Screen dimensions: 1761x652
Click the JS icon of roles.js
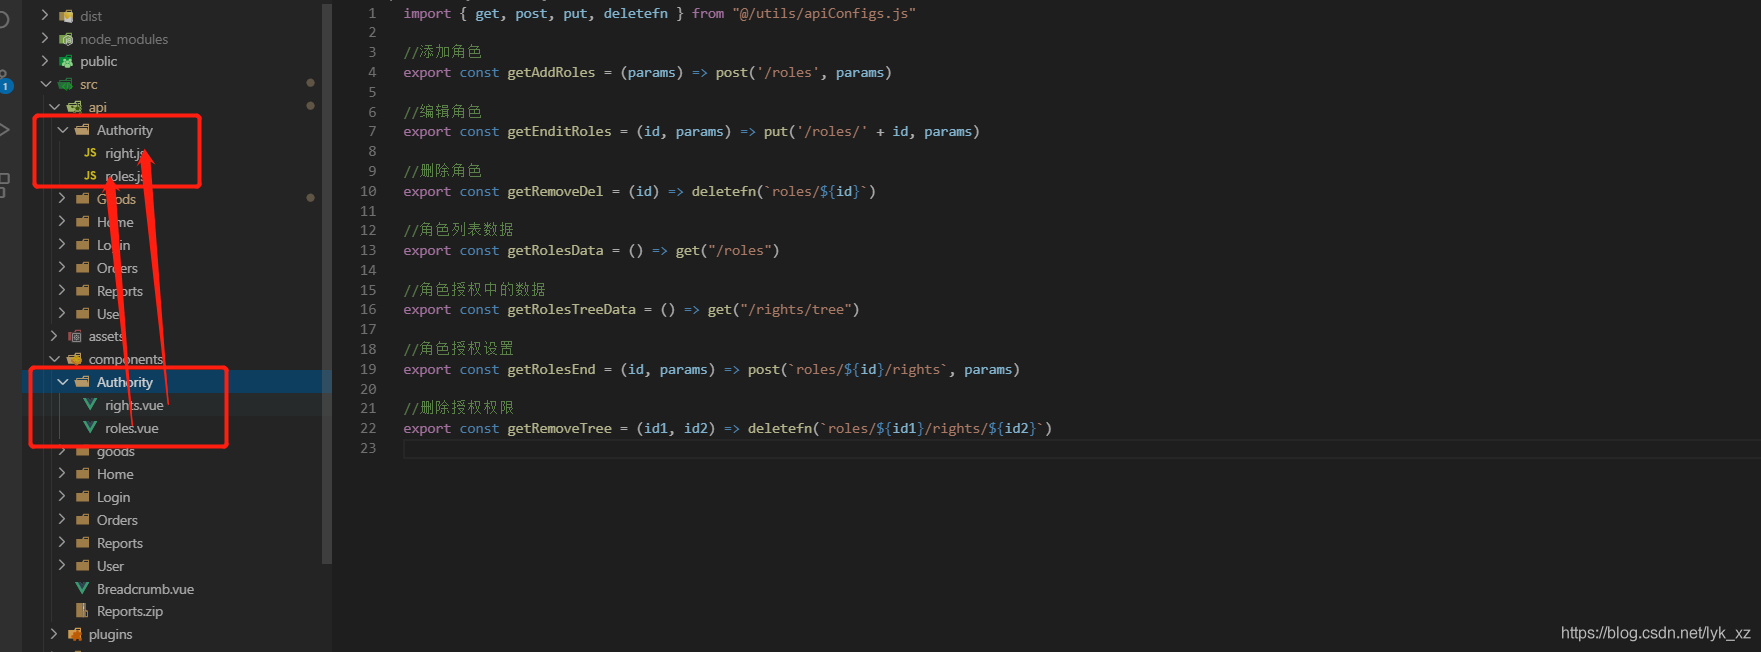pos(90,176)
